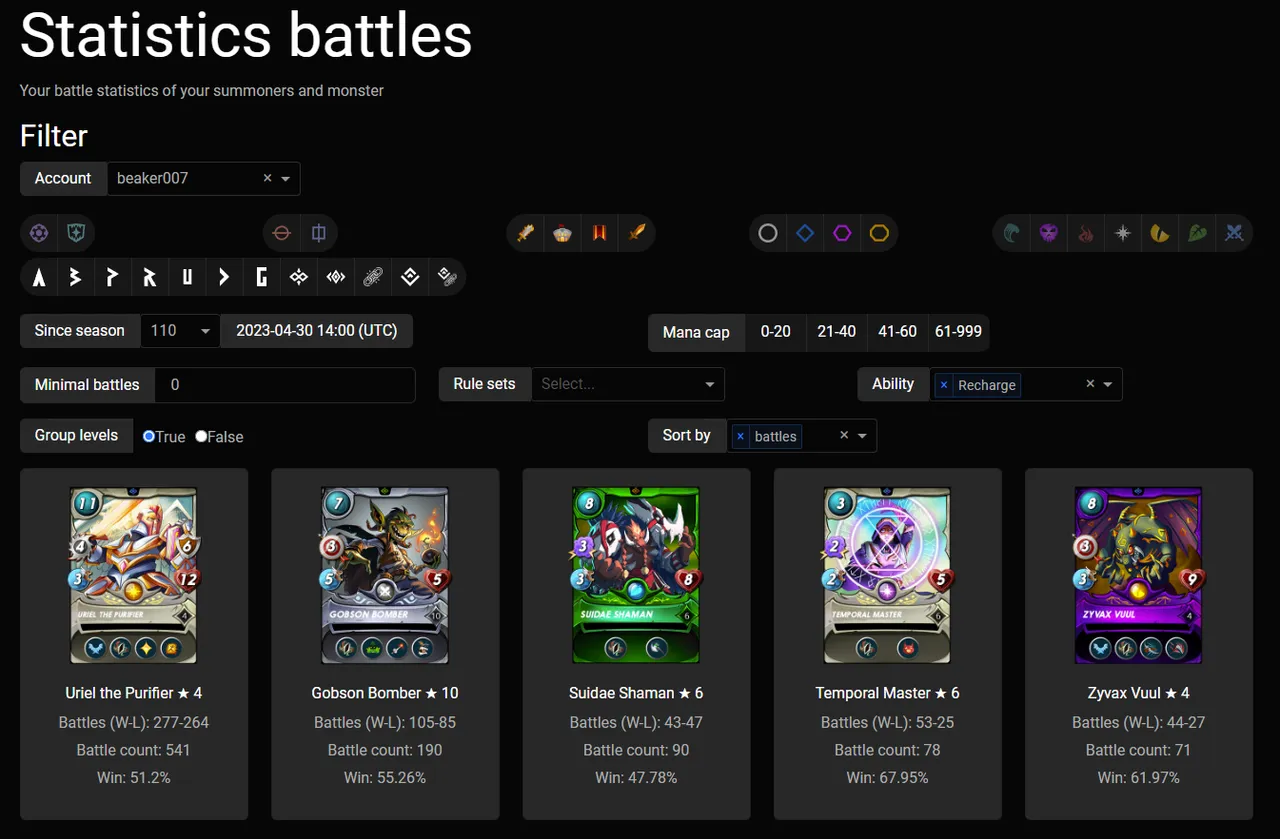Click 'Win: 67.95%' text
The height and width of the screenshot is (839, 1280).
click(887, 778)
